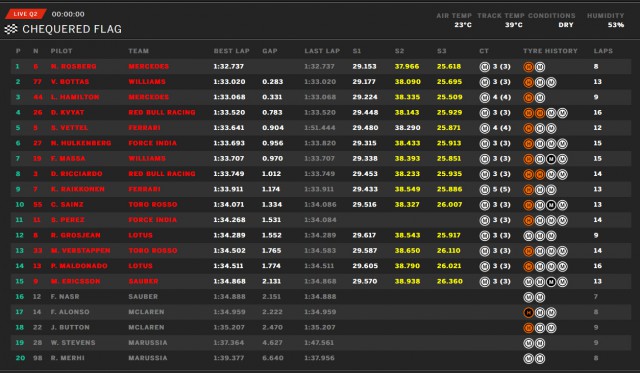The width and height of the screenshot is (640, 373).
Task: Click humidity 53% value
Action: (616, 25)
